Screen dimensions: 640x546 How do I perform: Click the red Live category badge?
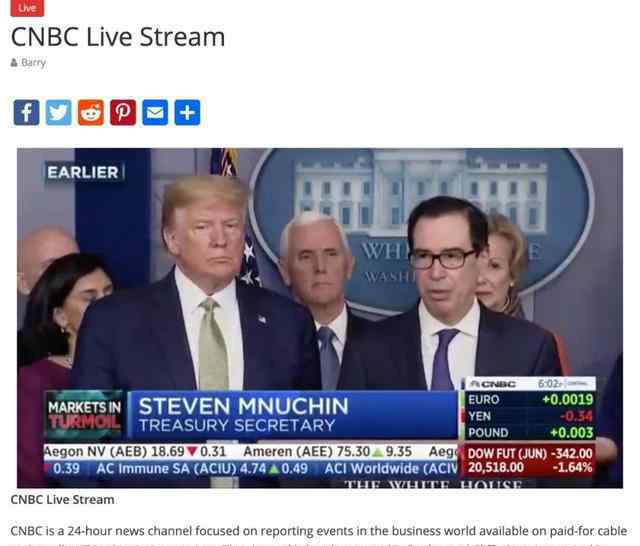27,8
